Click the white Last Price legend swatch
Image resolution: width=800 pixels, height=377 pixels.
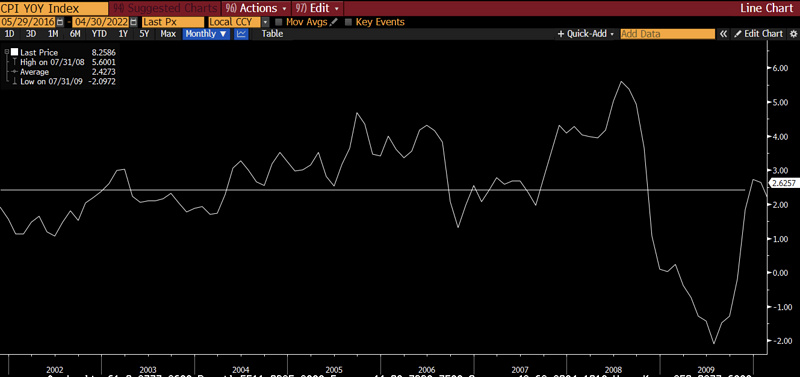(14, 52)
